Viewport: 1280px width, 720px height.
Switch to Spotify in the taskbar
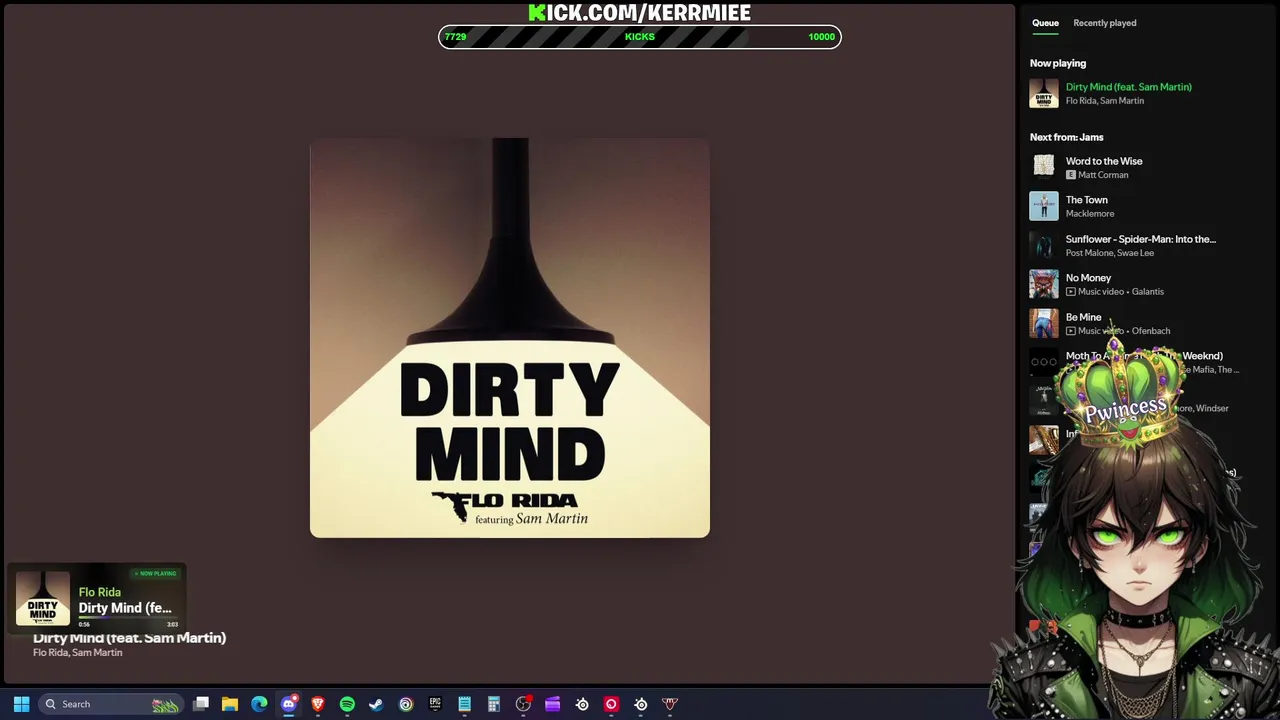coord(347,704)
